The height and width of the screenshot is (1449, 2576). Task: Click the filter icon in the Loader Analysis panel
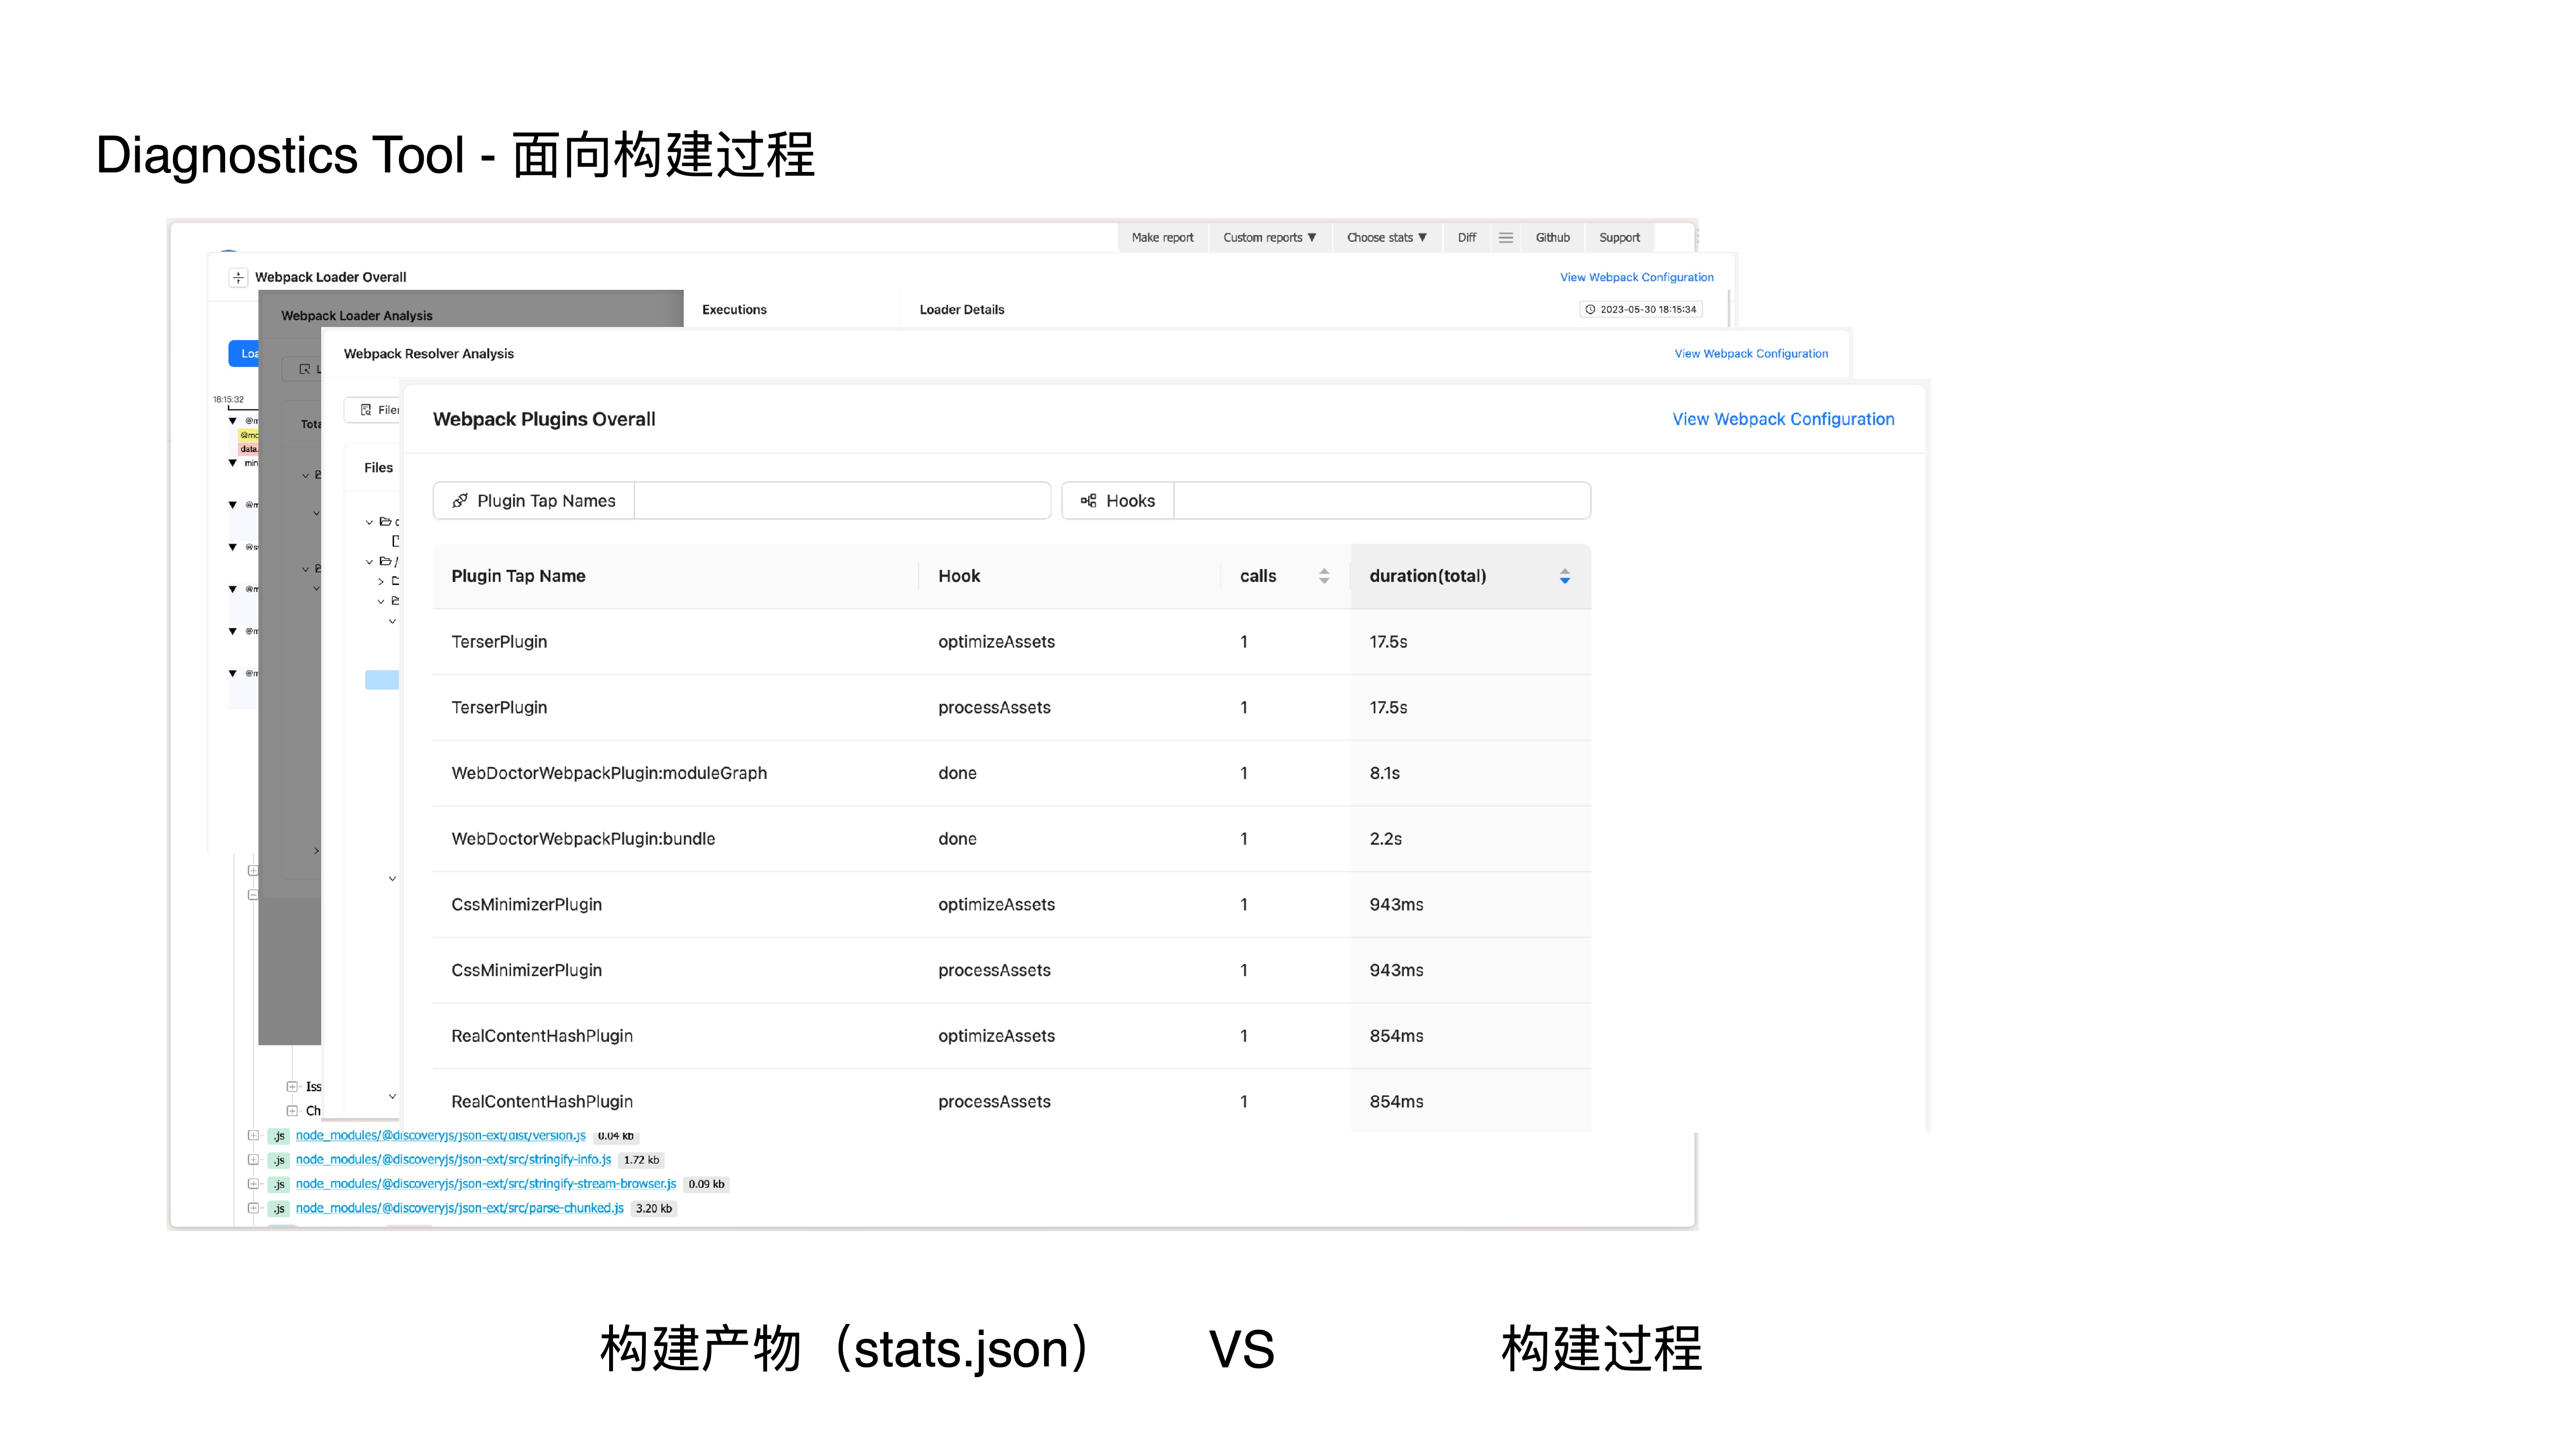[x=305, y=369]
